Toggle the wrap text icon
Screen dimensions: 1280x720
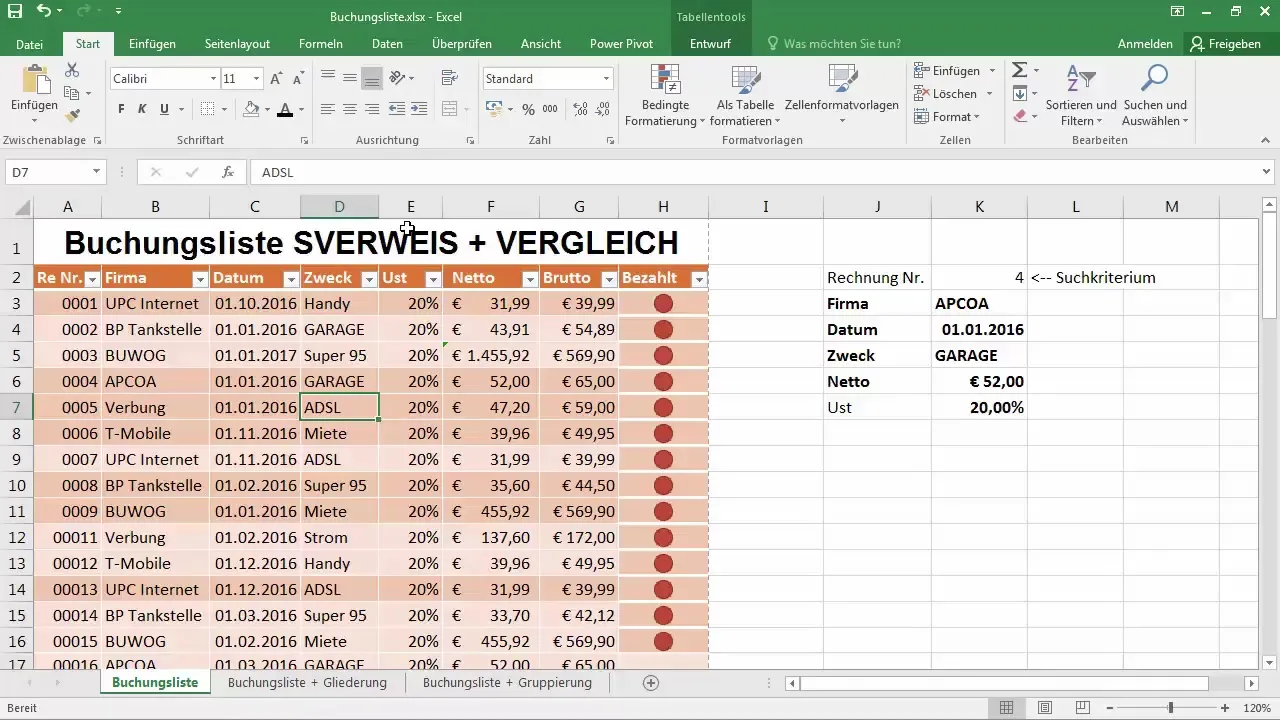point(449,77)
